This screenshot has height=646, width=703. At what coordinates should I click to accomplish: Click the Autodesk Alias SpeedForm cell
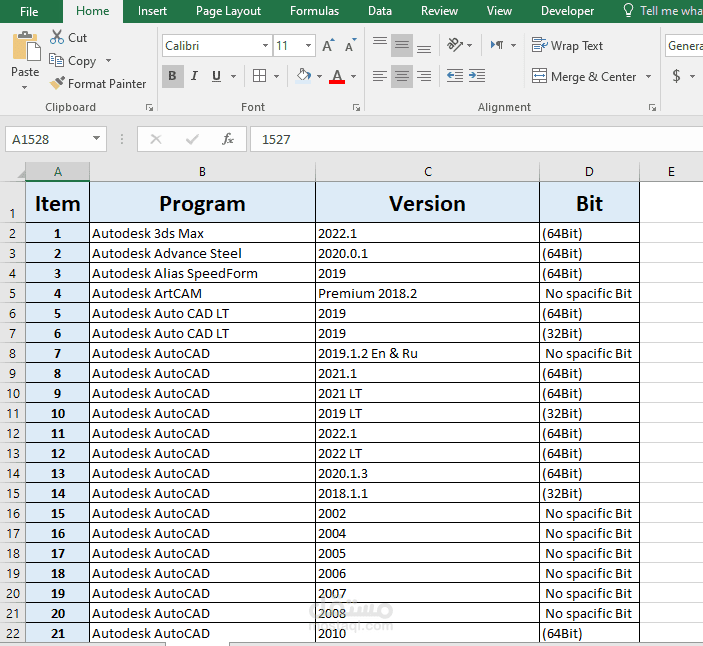(202, 273)
